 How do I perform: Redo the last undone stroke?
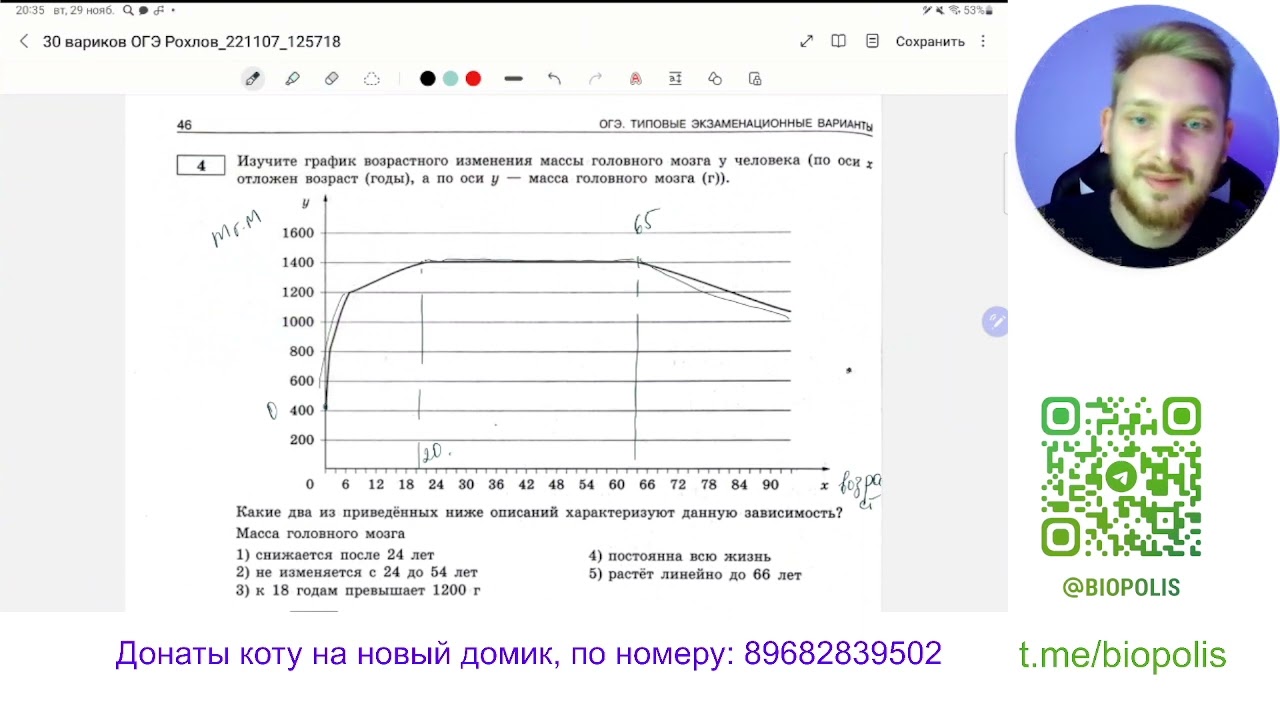pyautogui.click(x=595, y=79)
